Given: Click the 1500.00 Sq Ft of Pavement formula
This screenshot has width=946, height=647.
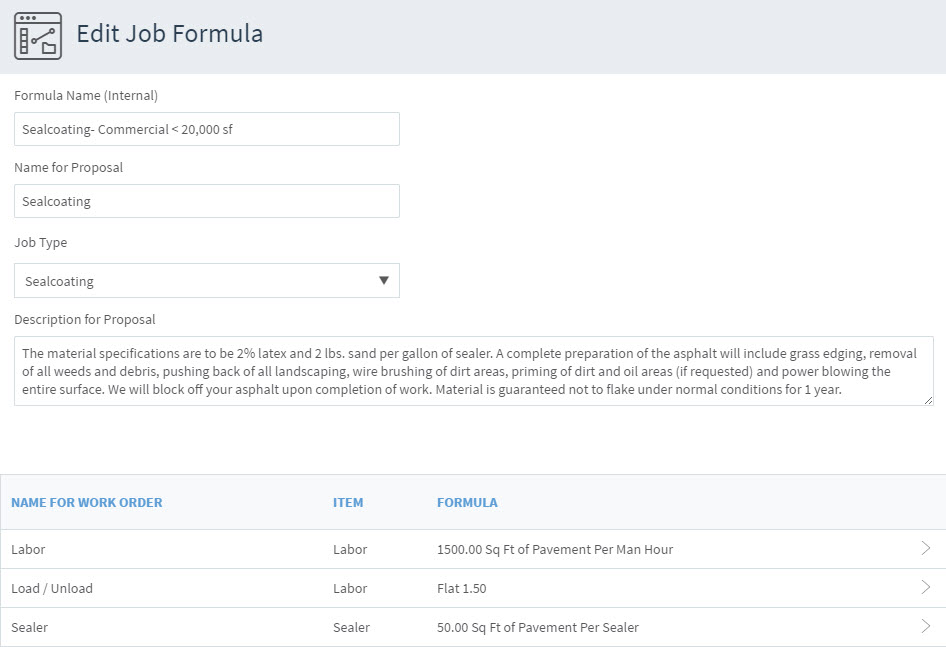Looking at the screenshot, I should (555, 549).
